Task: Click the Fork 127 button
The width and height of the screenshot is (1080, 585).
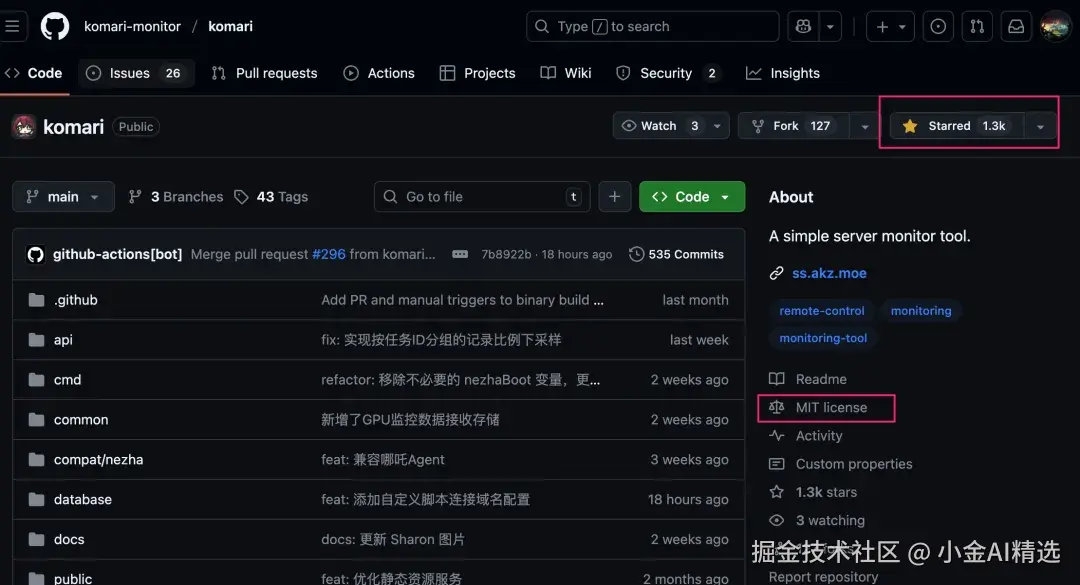Action: (x=793, y=126)
